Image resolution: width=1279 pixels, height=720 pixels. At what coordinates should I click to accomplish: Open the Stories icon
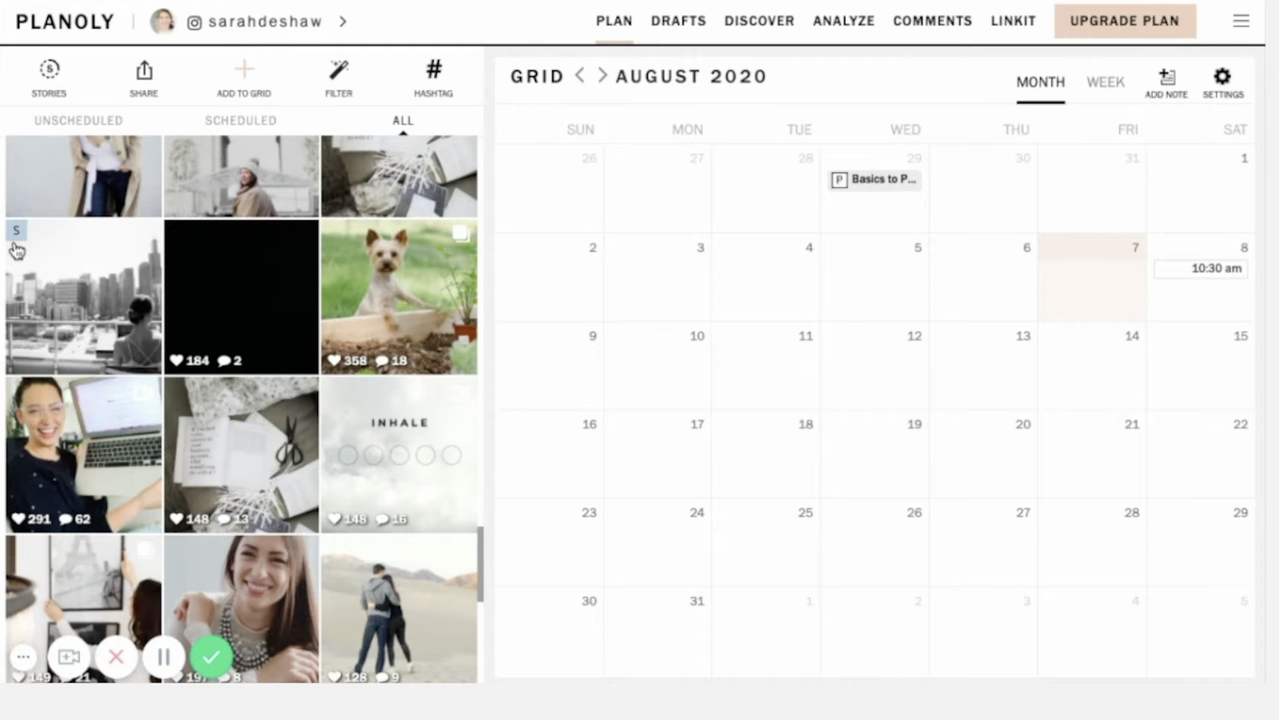[49, 71]
